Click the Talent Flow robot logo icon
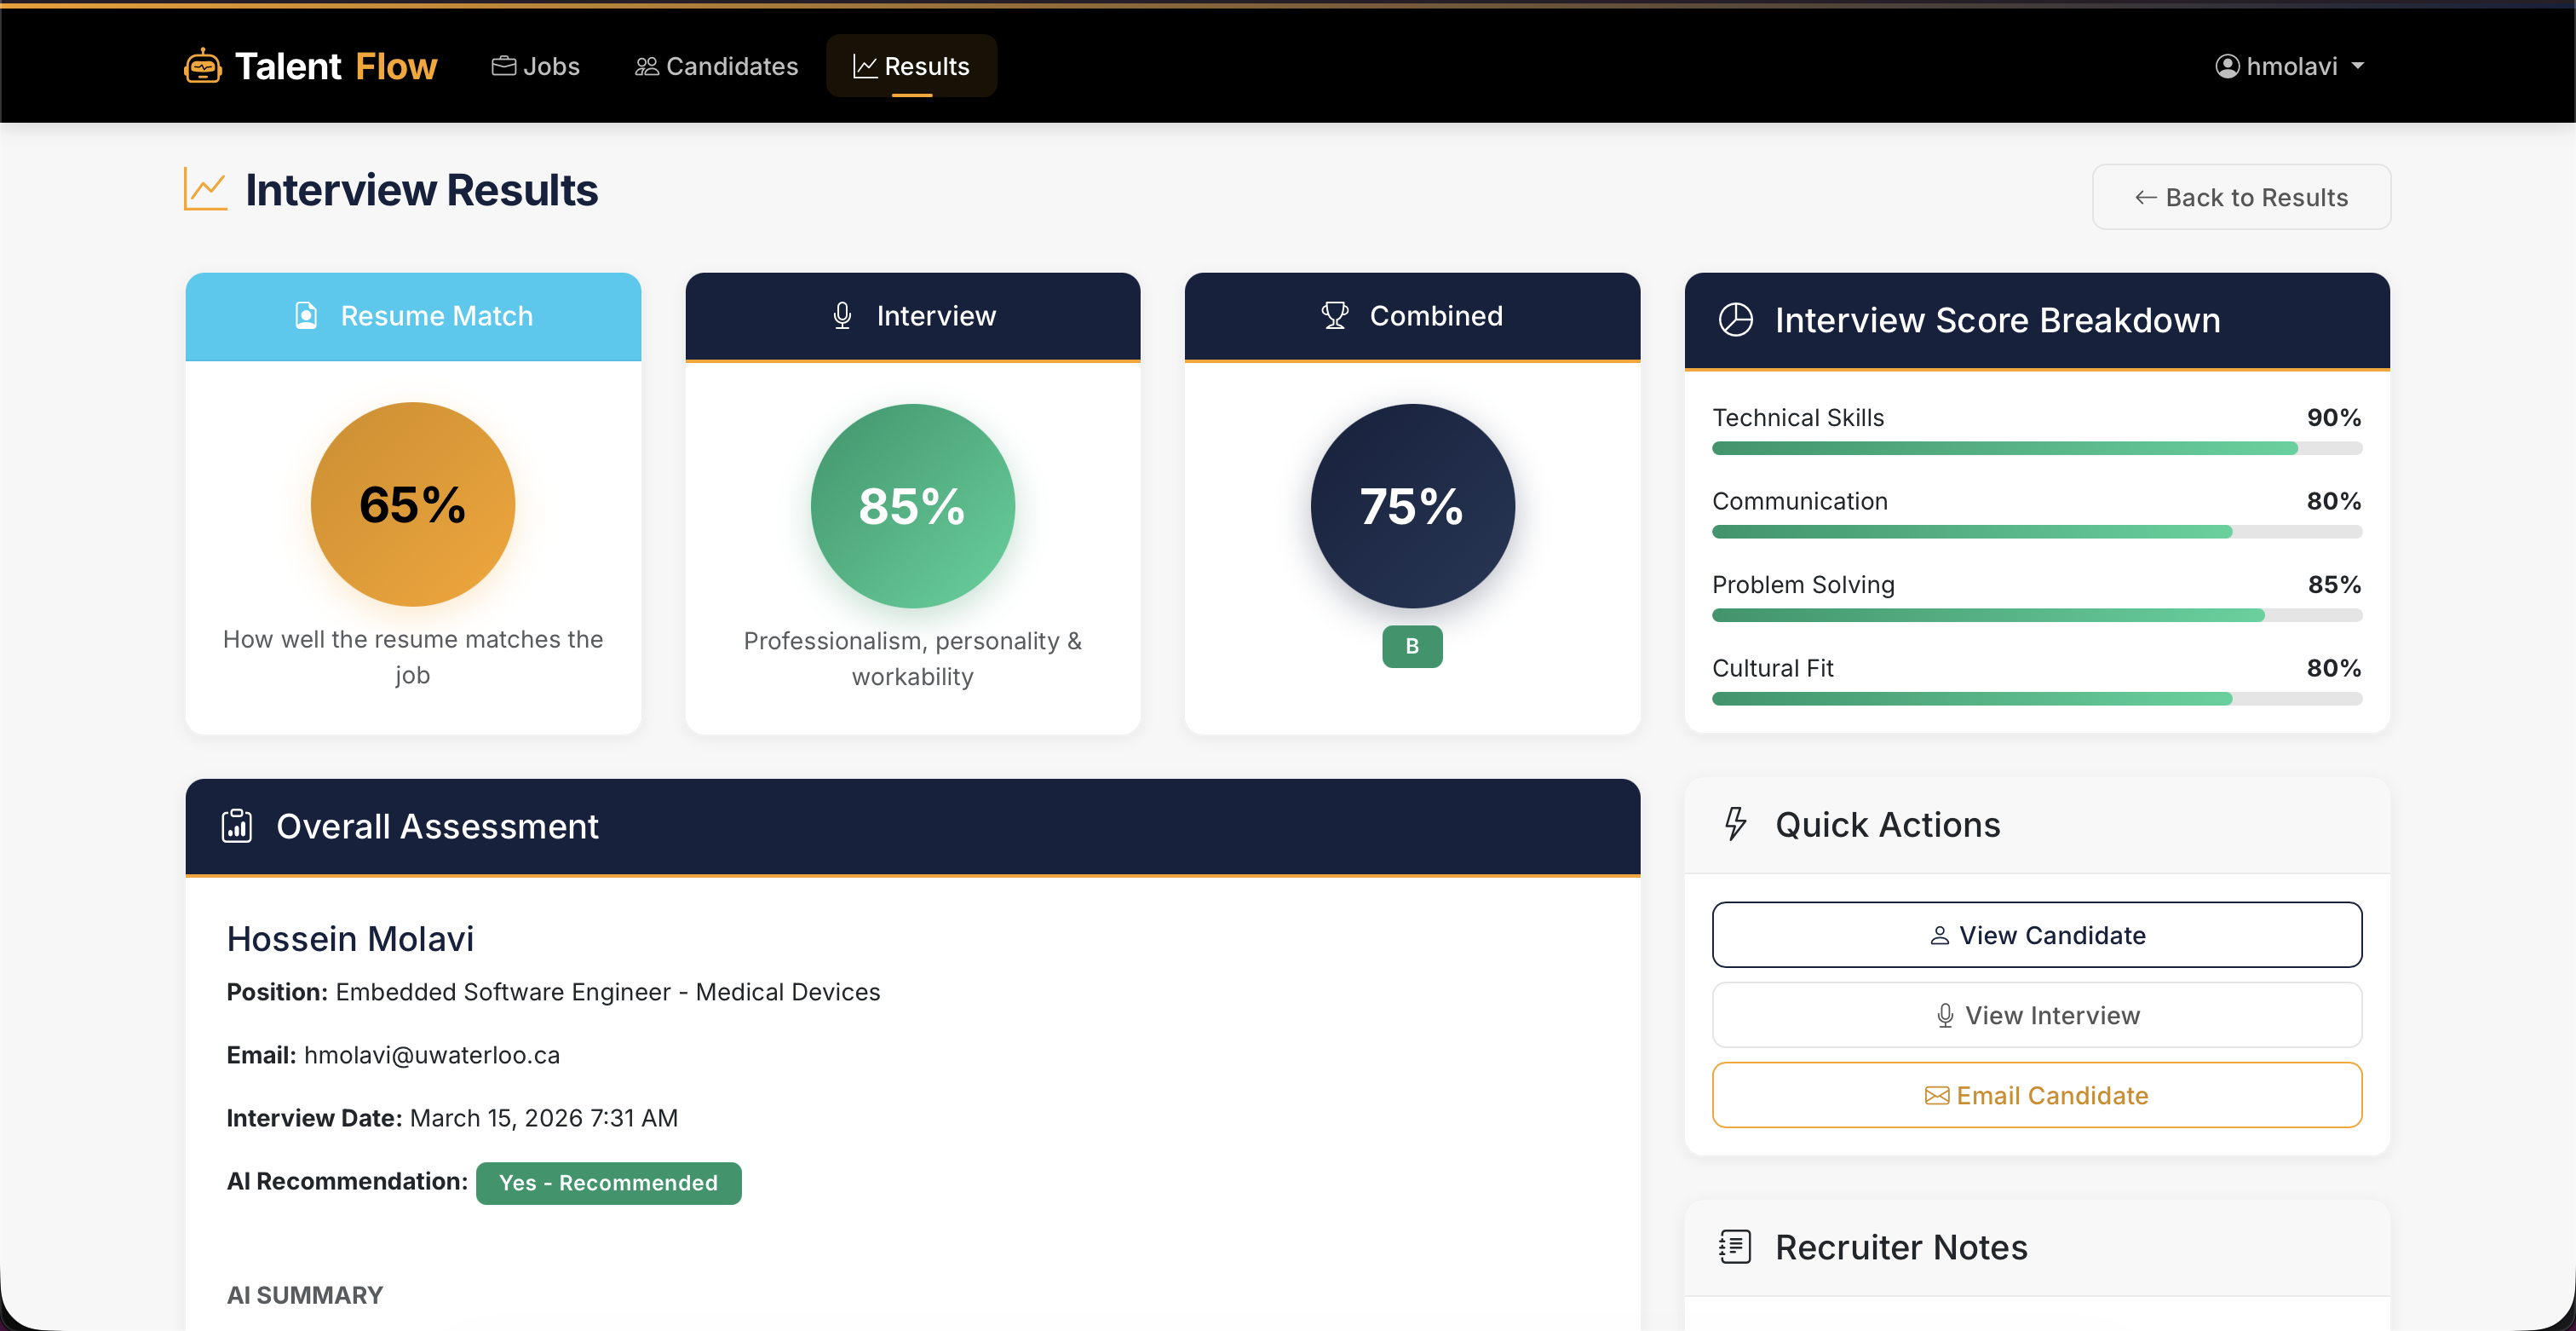This screenshot has height=1331, width=2576. point(203,66)
